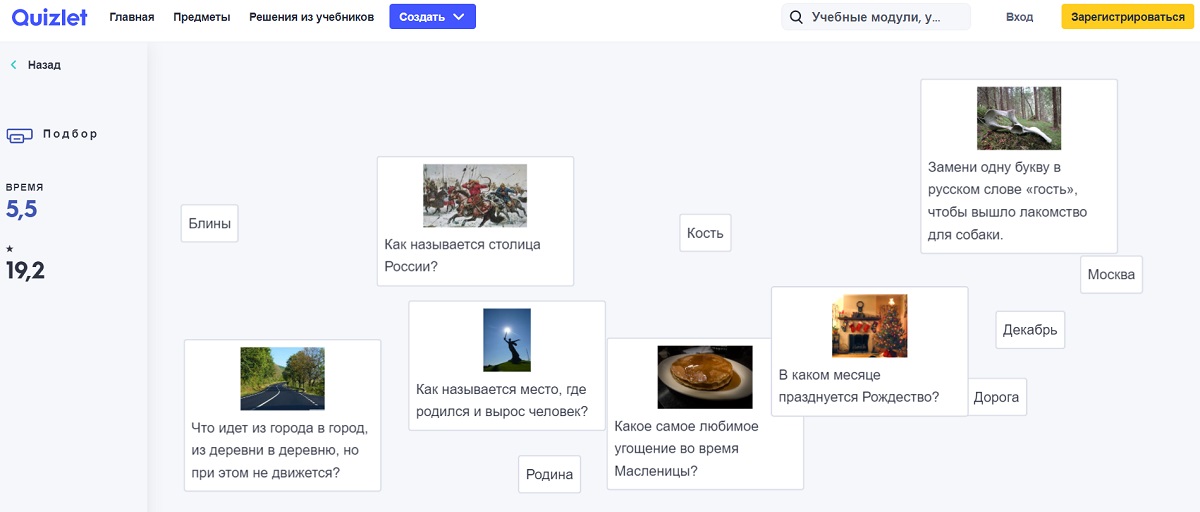1200x512 pixels.
Task: Select the 'Как называется столица России?' text
Action: (x=462, y=255)
